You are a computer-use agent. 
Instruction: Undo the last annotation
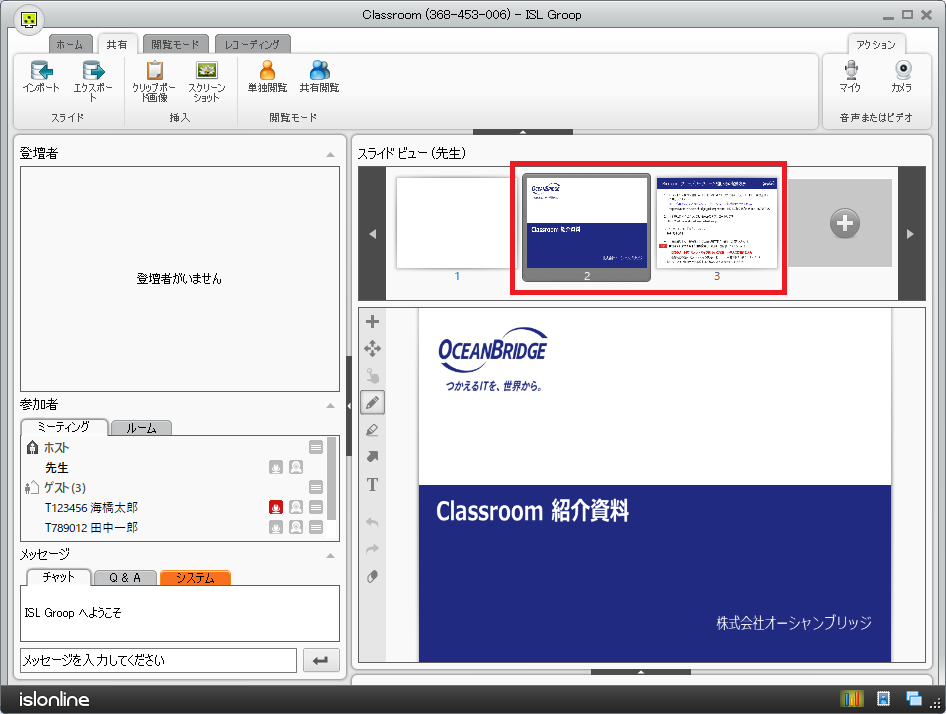(372, 522)
